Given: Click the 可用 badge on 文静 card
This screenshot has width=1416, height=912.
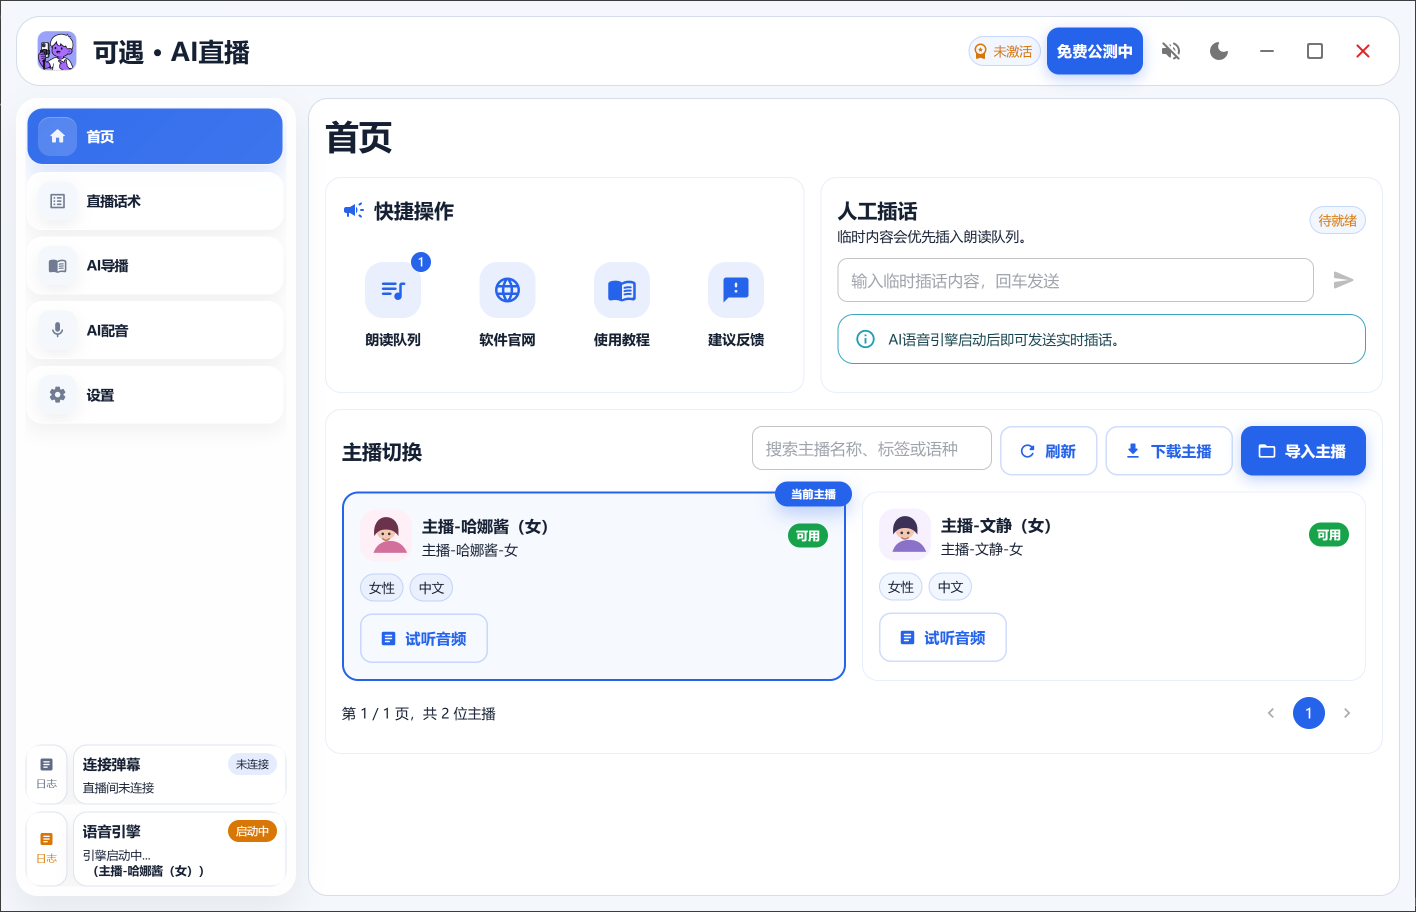Looking at the screenshot, I should 1329,535.
